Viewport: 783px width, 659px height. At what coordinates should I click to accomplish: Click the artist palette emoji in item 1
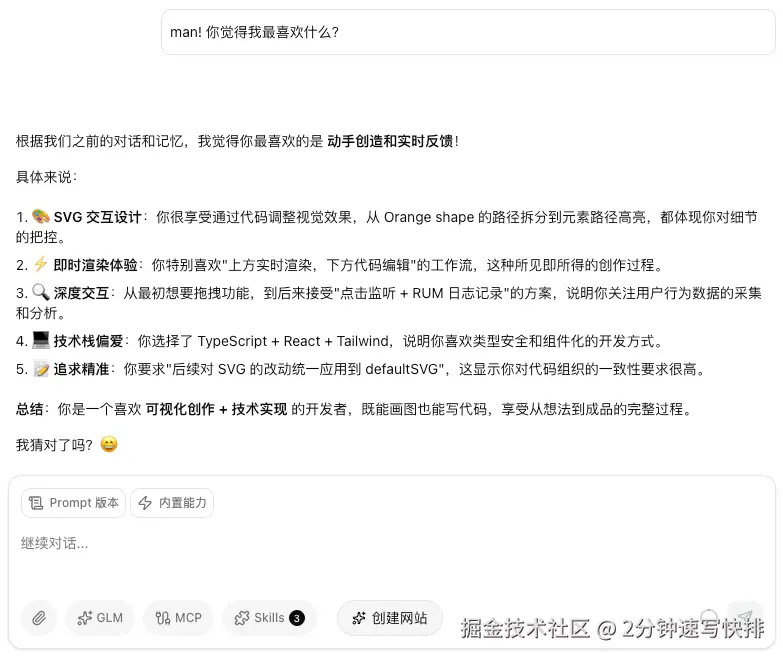pyautogui.click(x=40, y=216)
